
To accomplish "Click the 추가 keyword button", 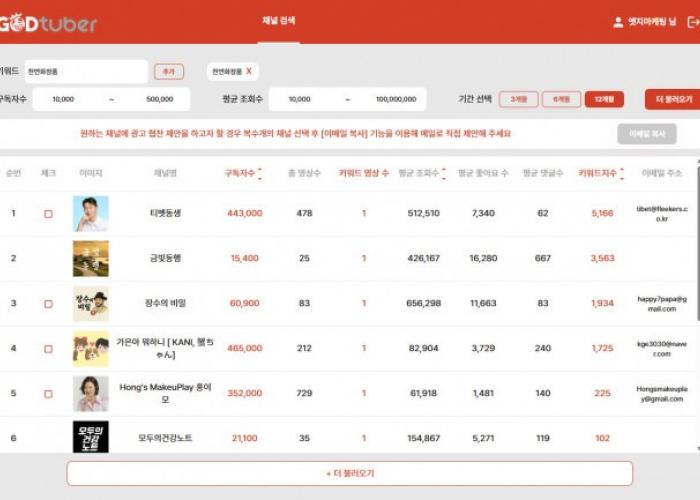I will [x=169, y=71].
